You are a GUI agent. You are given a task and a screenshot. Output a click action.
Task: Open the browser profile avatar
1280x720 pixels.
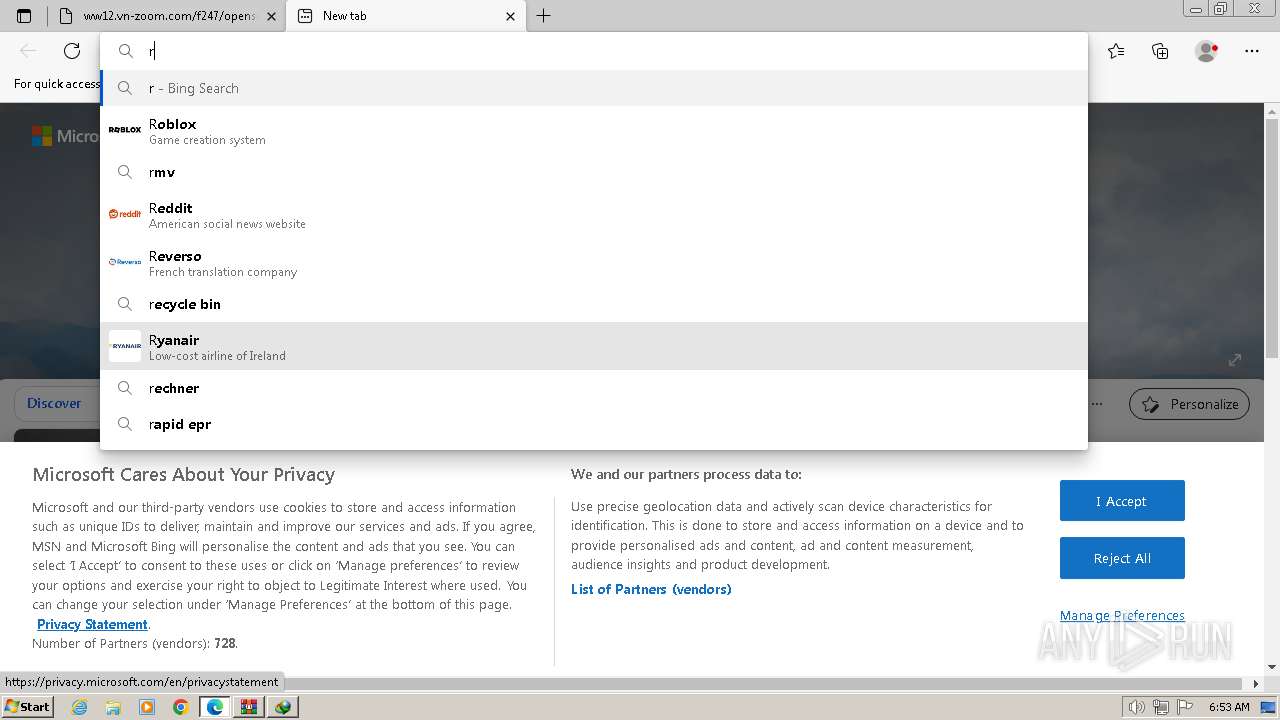[x=1206, y=51]
